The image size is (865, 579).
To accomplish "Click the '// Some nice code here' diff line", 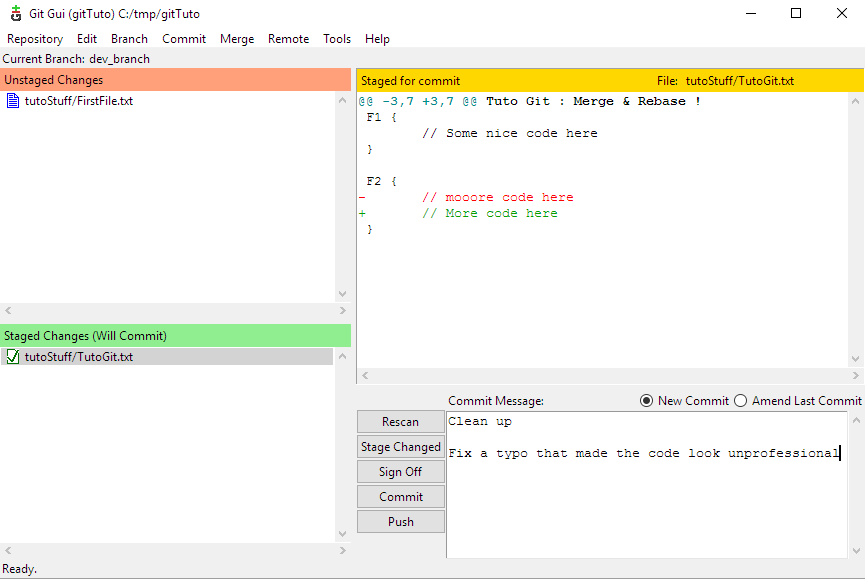I will (510, 133).
